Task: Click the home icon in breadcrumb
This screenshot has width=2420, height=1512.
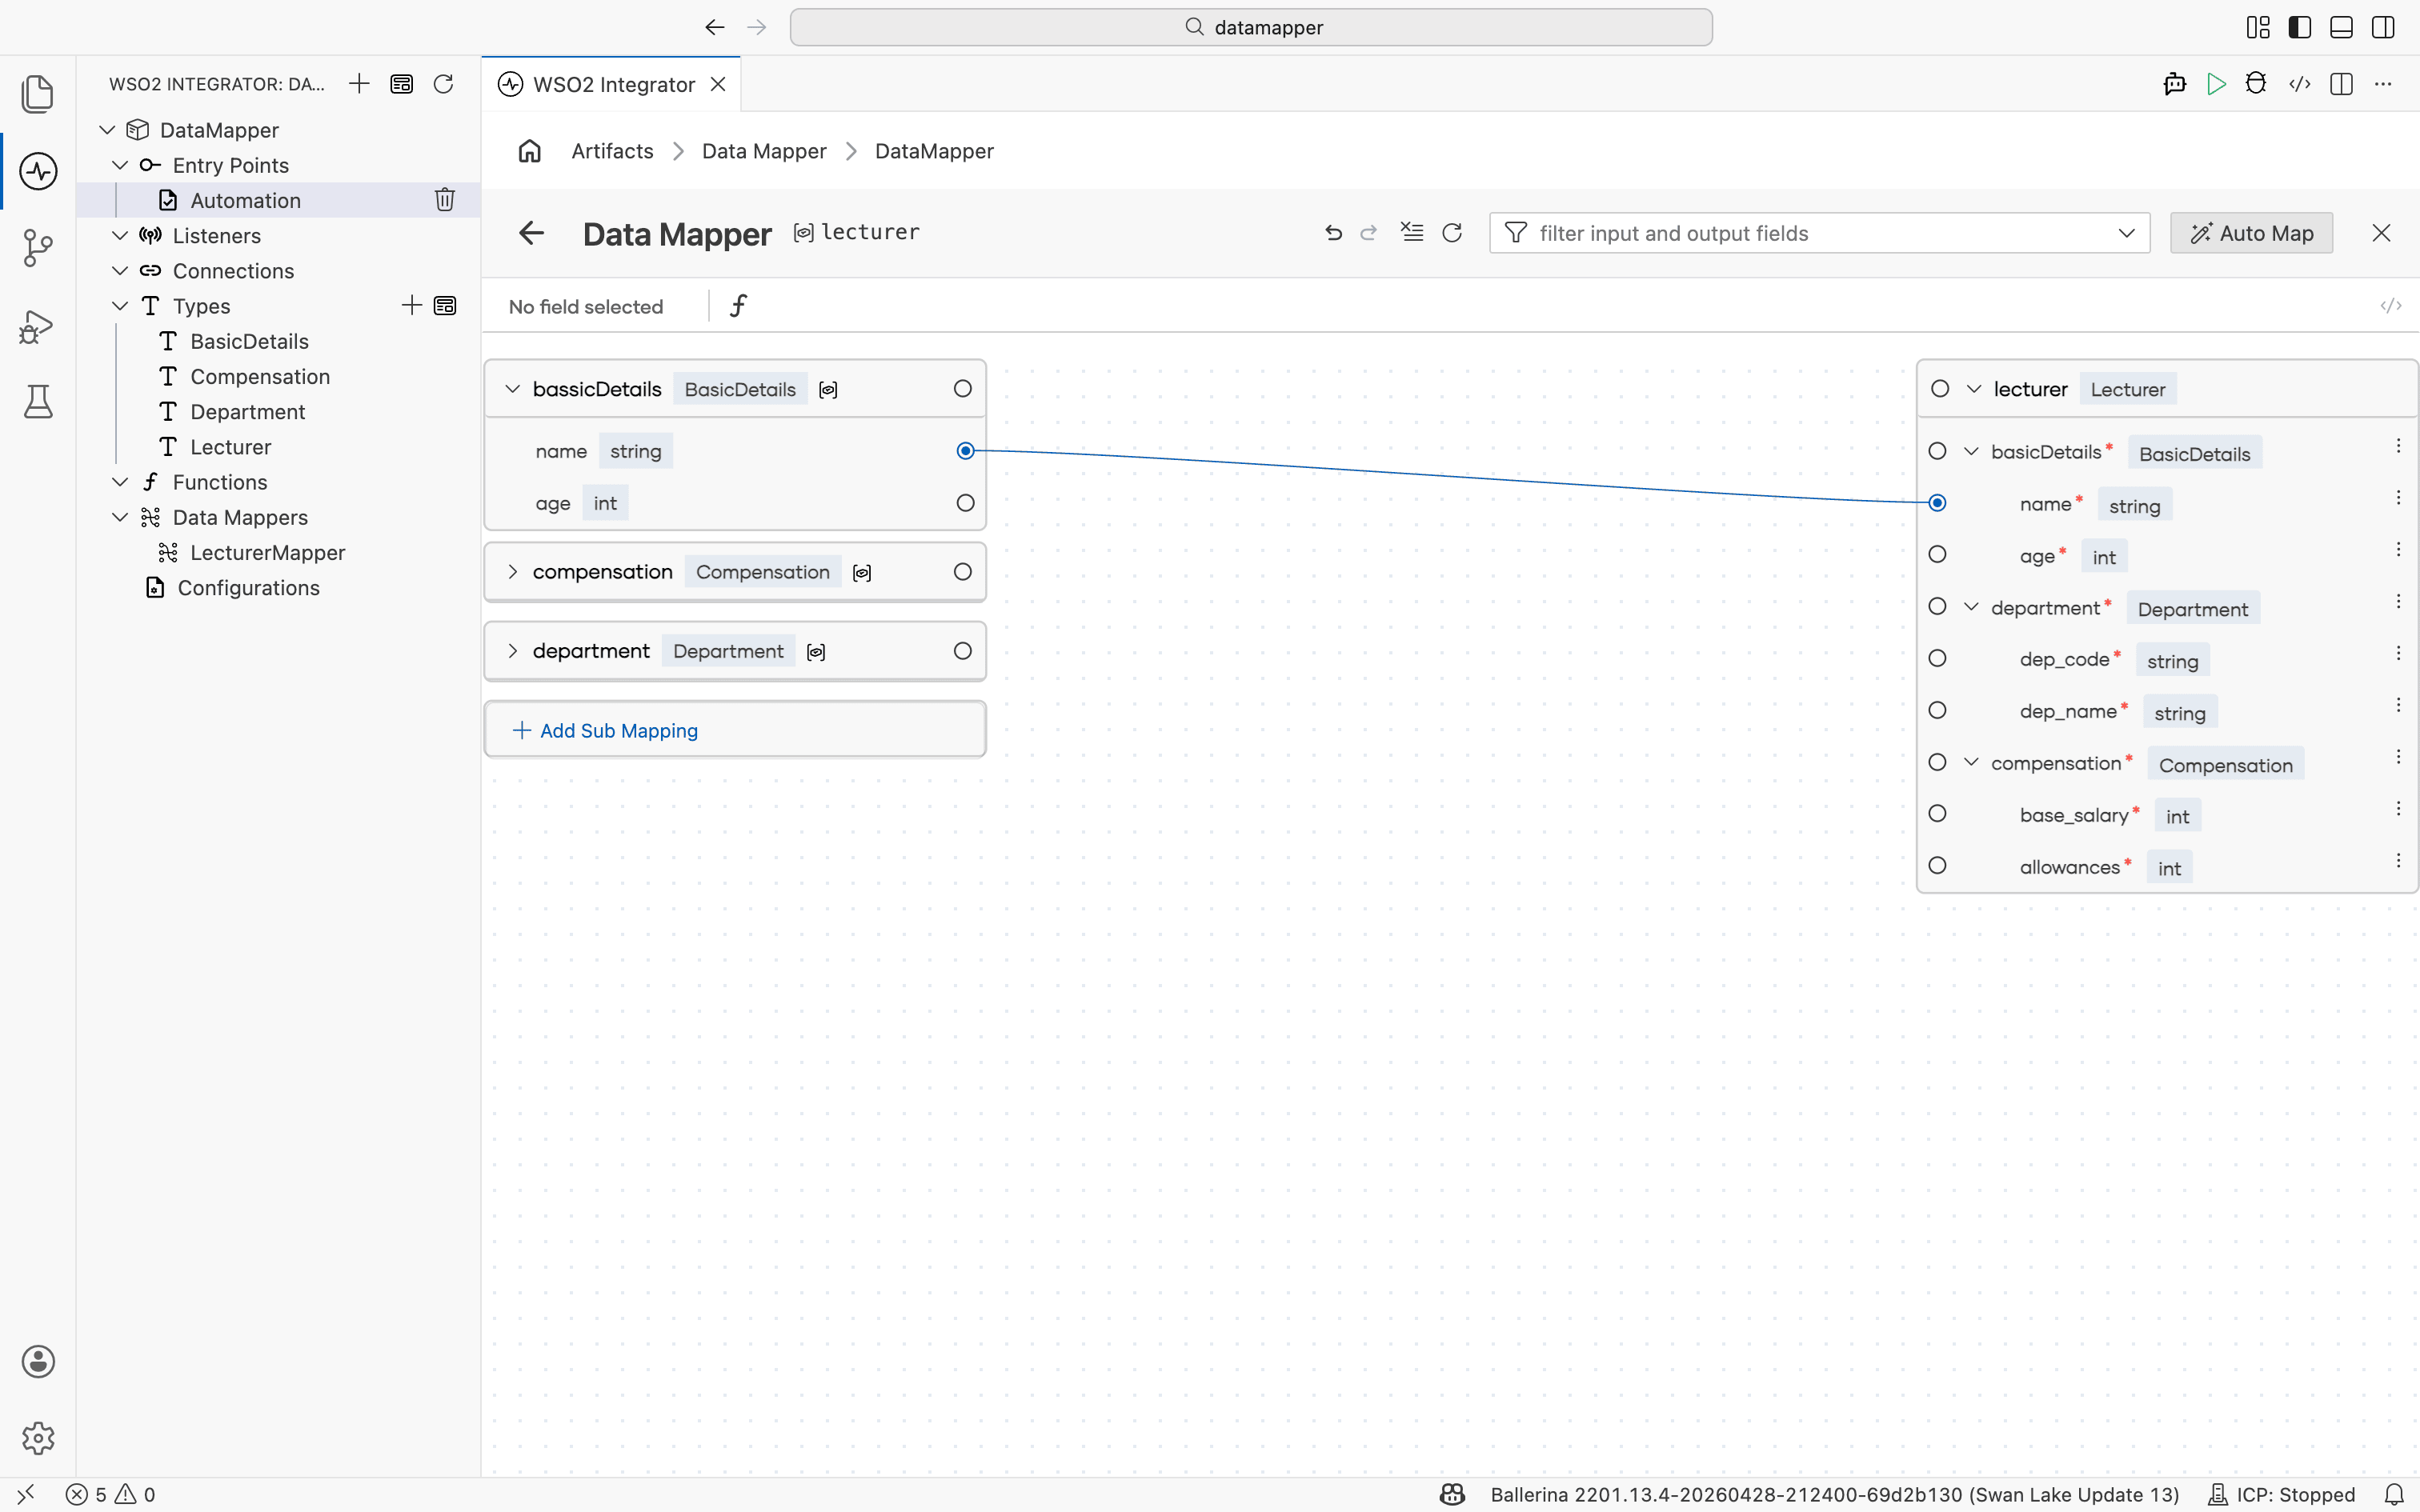Action: 530,151
